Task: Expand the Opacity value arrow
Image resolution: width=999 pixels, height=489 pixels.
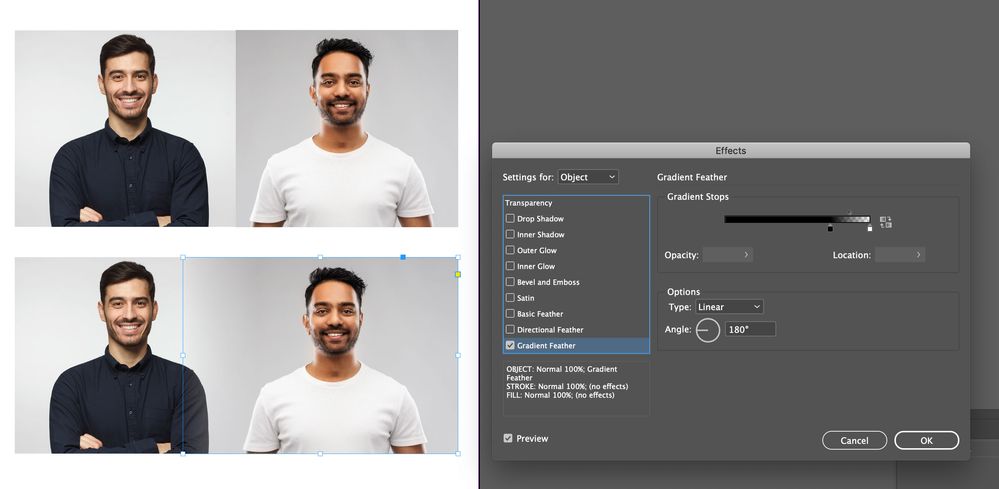Action: point(746,255)
